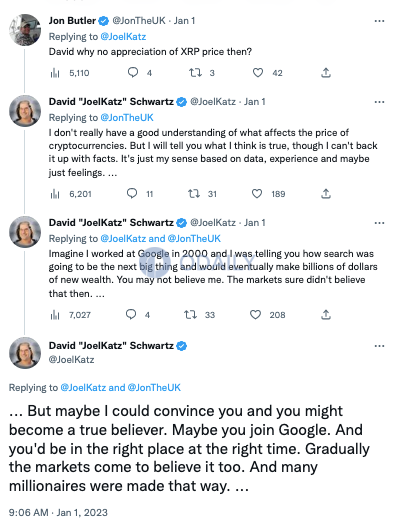Reply to Jon Butler's tweet
The height and width of the screenshot is (526, 395).
tap(133, 72)
